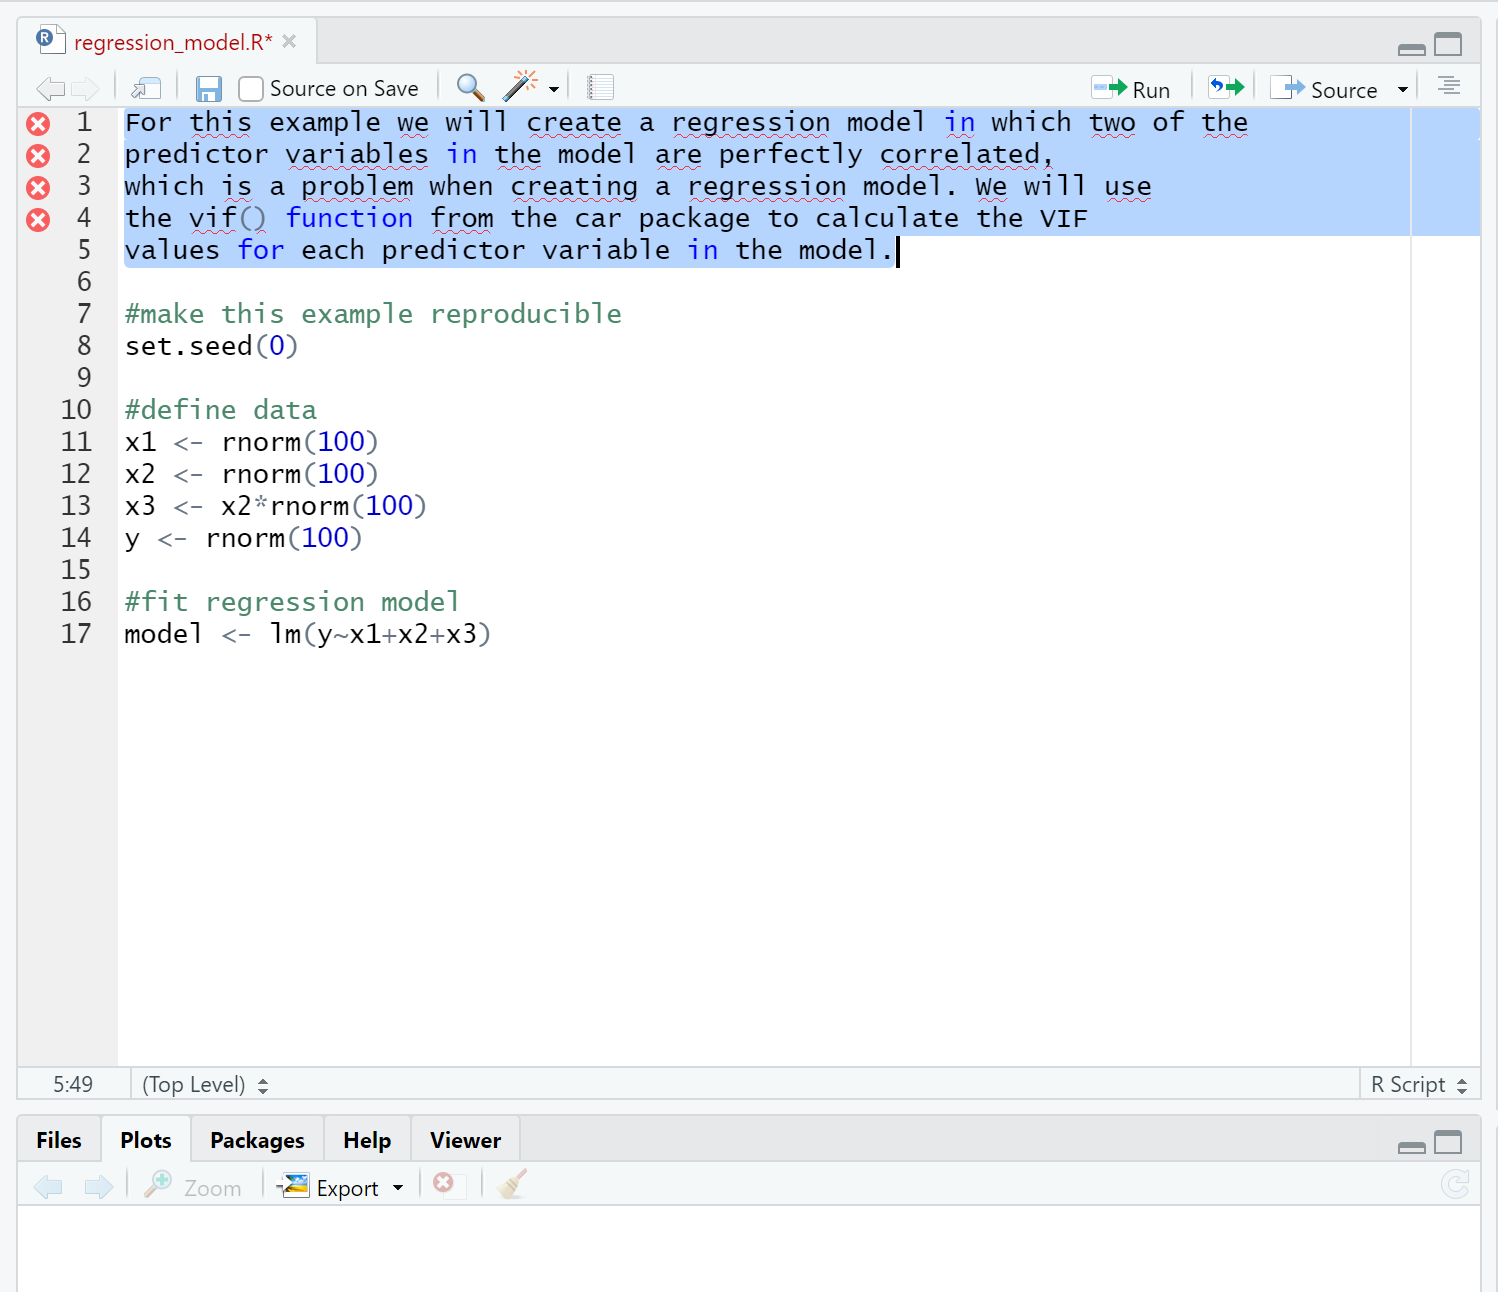Clear all plots with broom icon
Image resolution: width=1498 pixels, height=1292 pixels.
click(512, 1185)
